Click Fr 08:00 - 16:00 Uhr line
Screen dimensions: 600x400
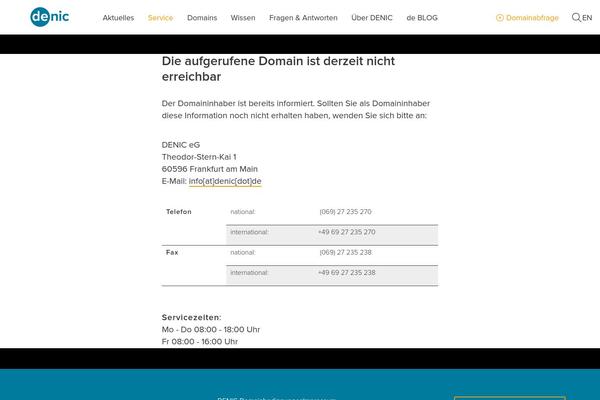click(200, 341)
